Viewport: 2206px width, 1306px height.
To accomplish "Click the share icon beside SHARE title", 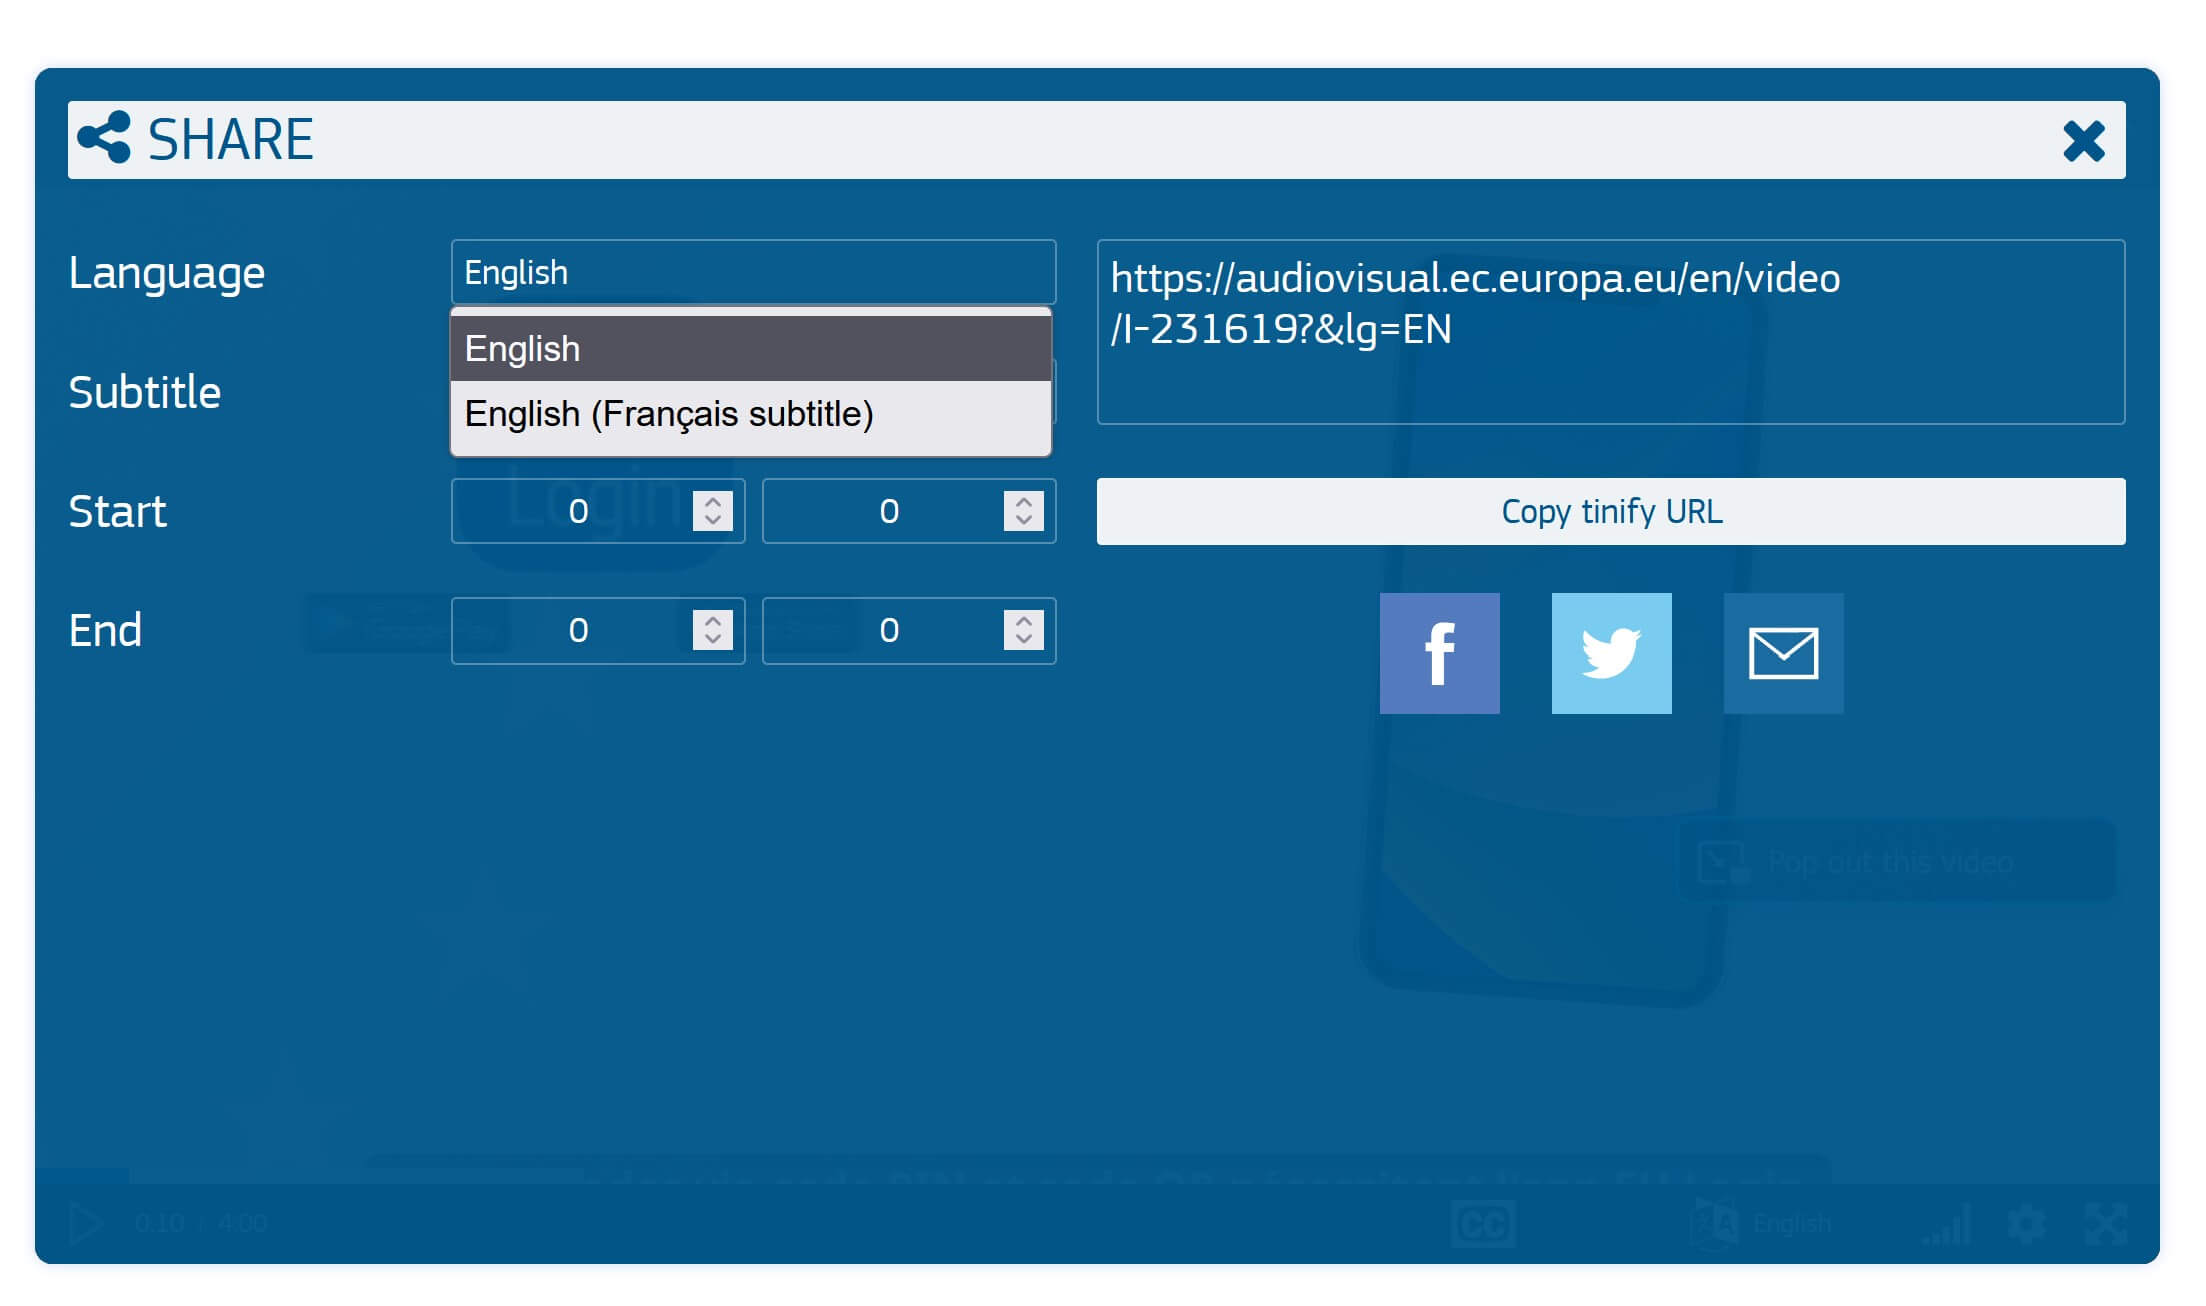I will coord(104,138).
